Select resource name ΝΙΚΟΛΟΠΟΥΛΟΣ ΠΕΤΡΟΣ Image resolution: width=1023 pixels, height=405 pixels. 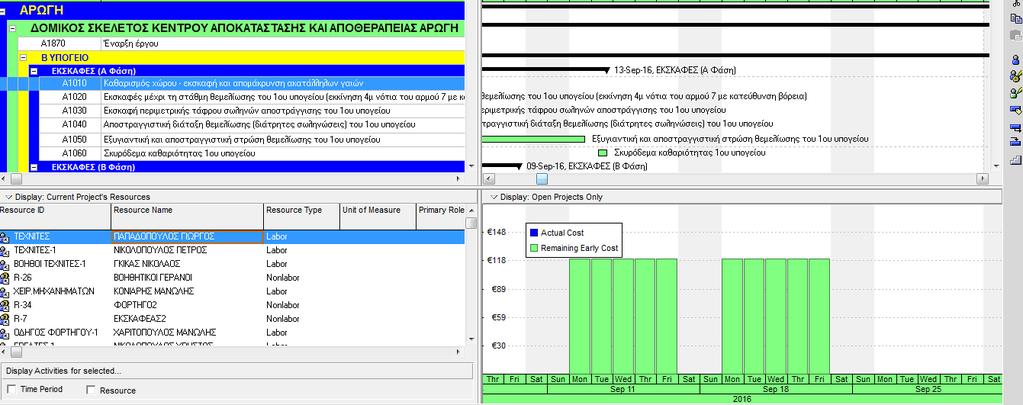(160, 250)
